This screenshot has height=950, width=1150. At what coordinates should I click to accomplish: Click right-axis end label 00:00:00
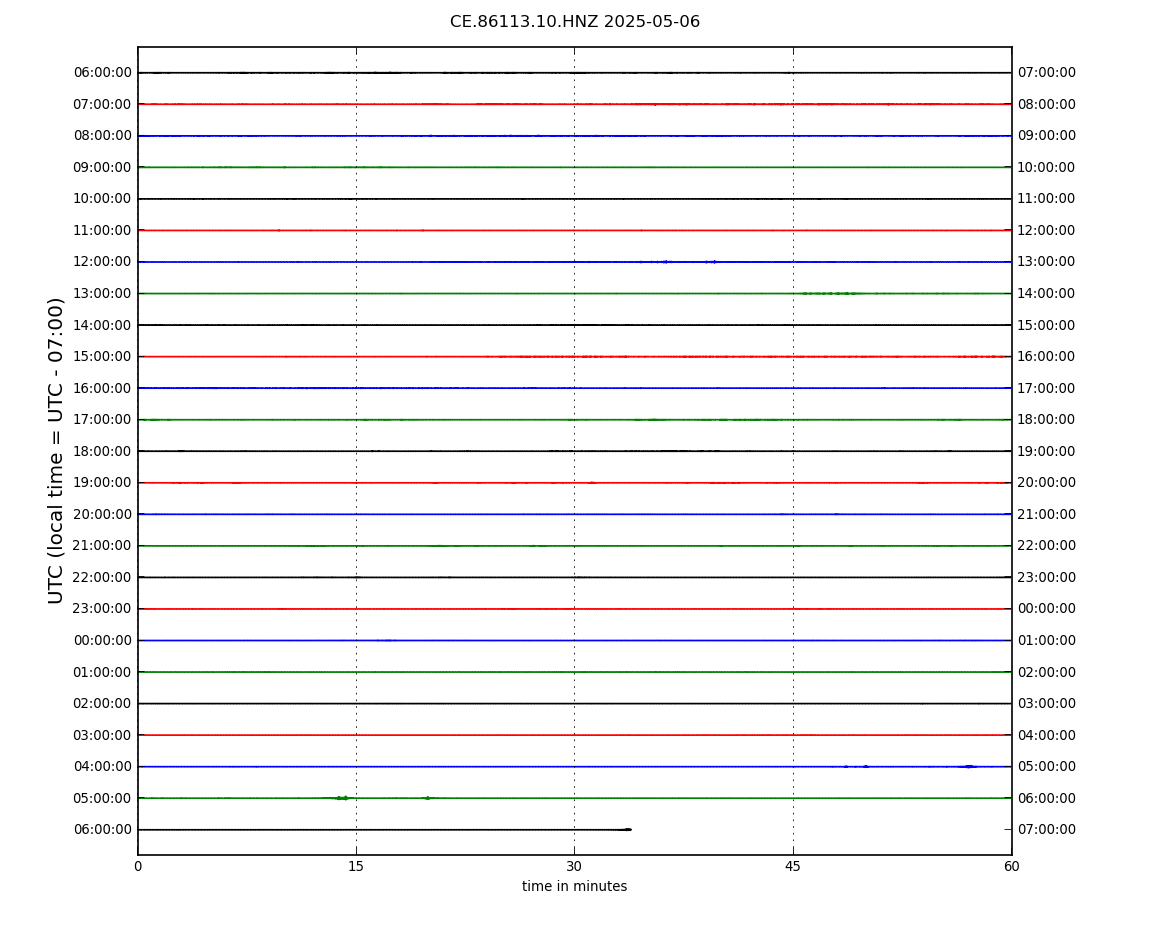click(x=1047, y=609)
